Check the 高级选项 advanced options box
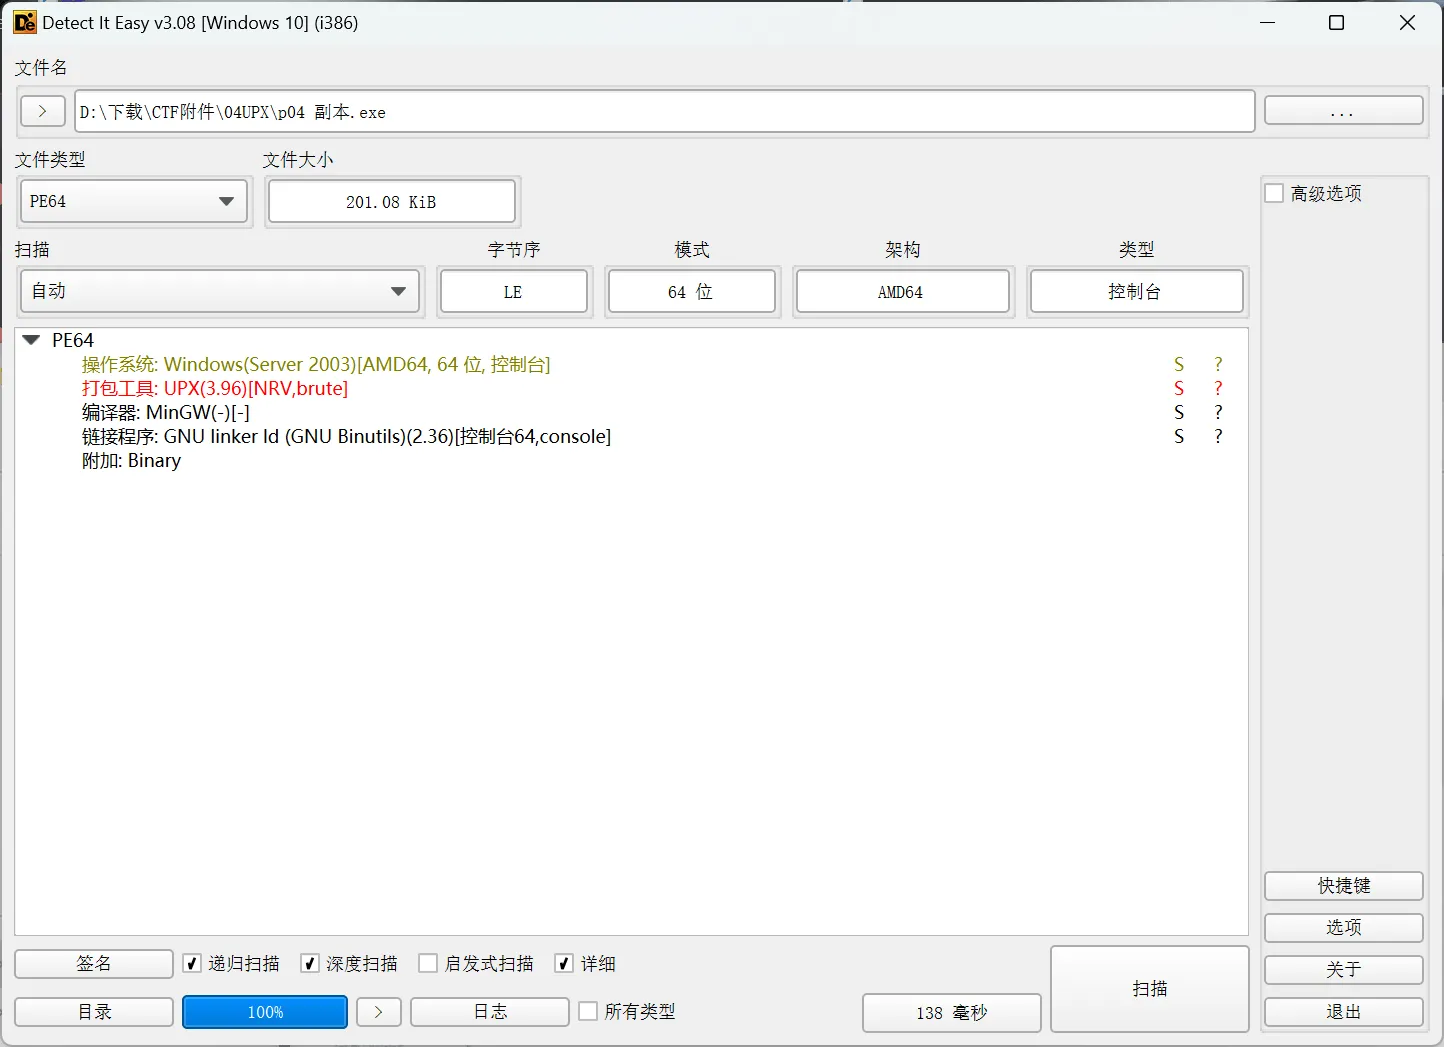The height and width of the screenshot is (1047, 1444). click(x=1274, y=193)
